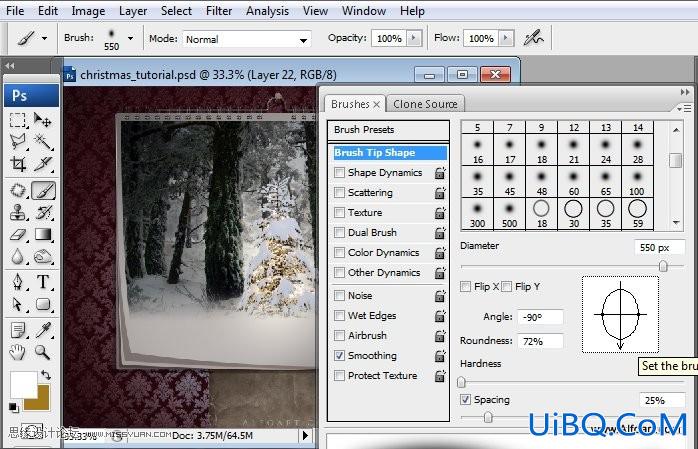
Task: Click the Hardness slider handle
Action: tap(462, 382)
